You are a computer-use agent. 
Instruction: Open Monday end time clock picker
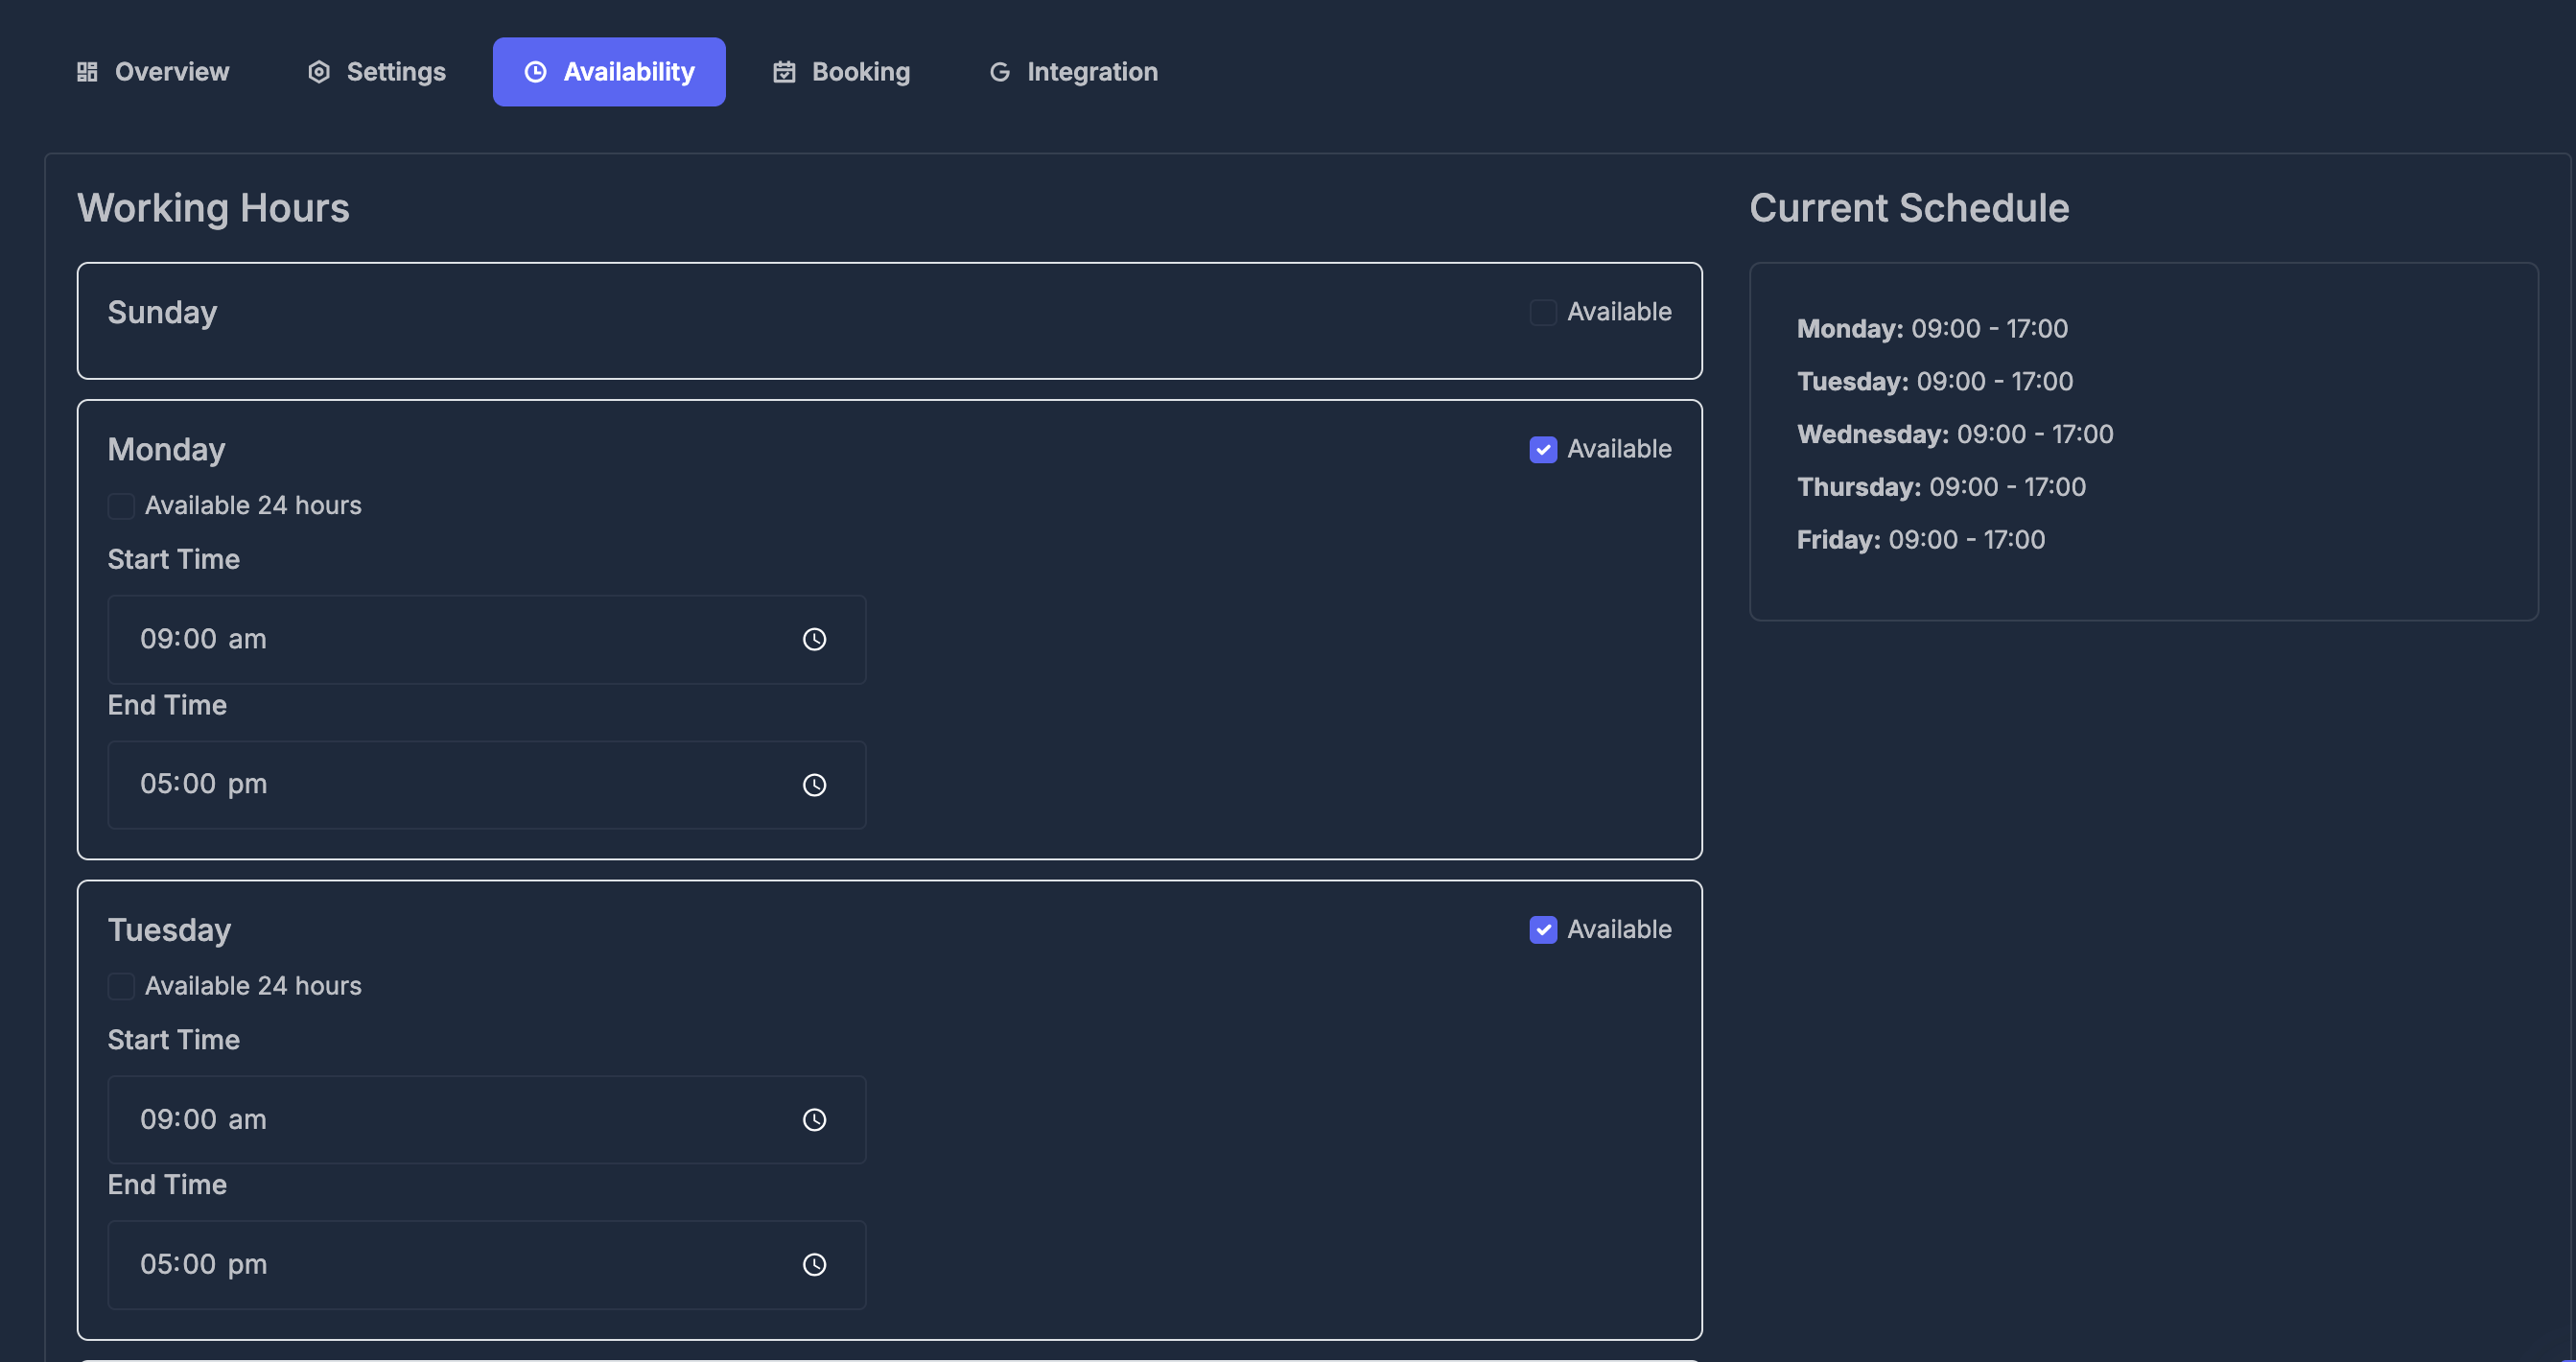coord(814,785)
